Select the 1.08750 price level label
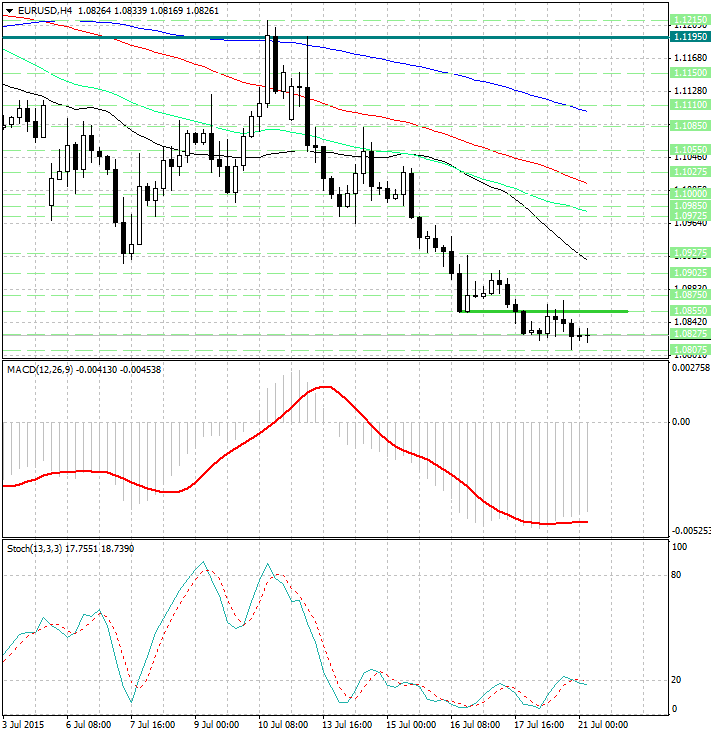This screenshot has width=711, height=733. click(690, 295)
